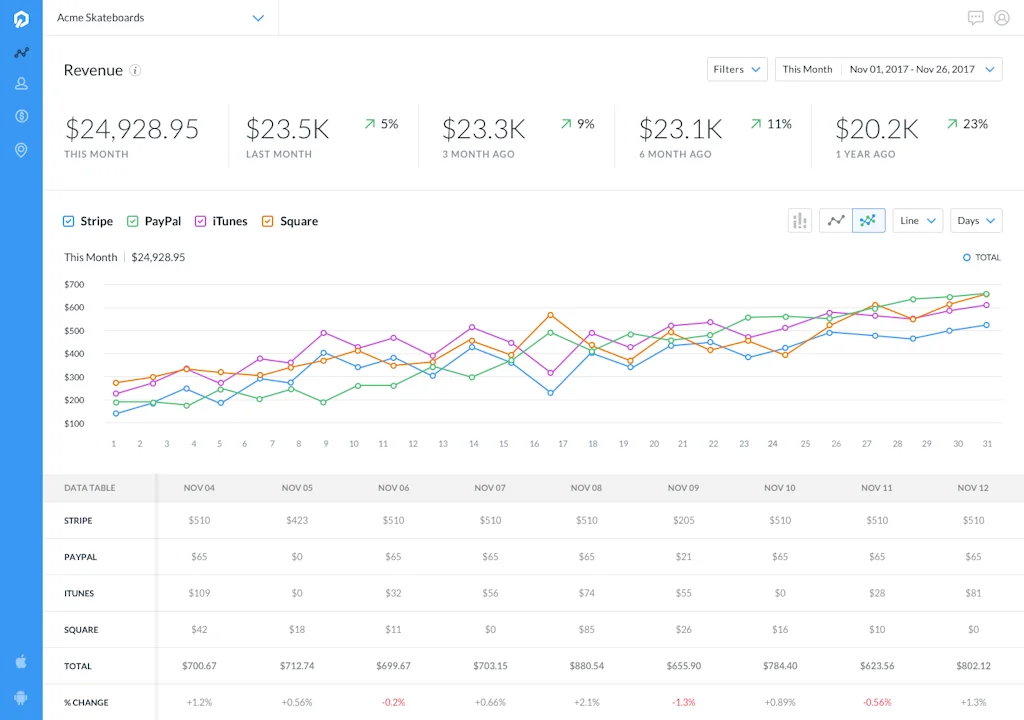Open the charts analytics sidebar icon
The width and height of the screenshot is (1024, 720).
tap(22, 52)
